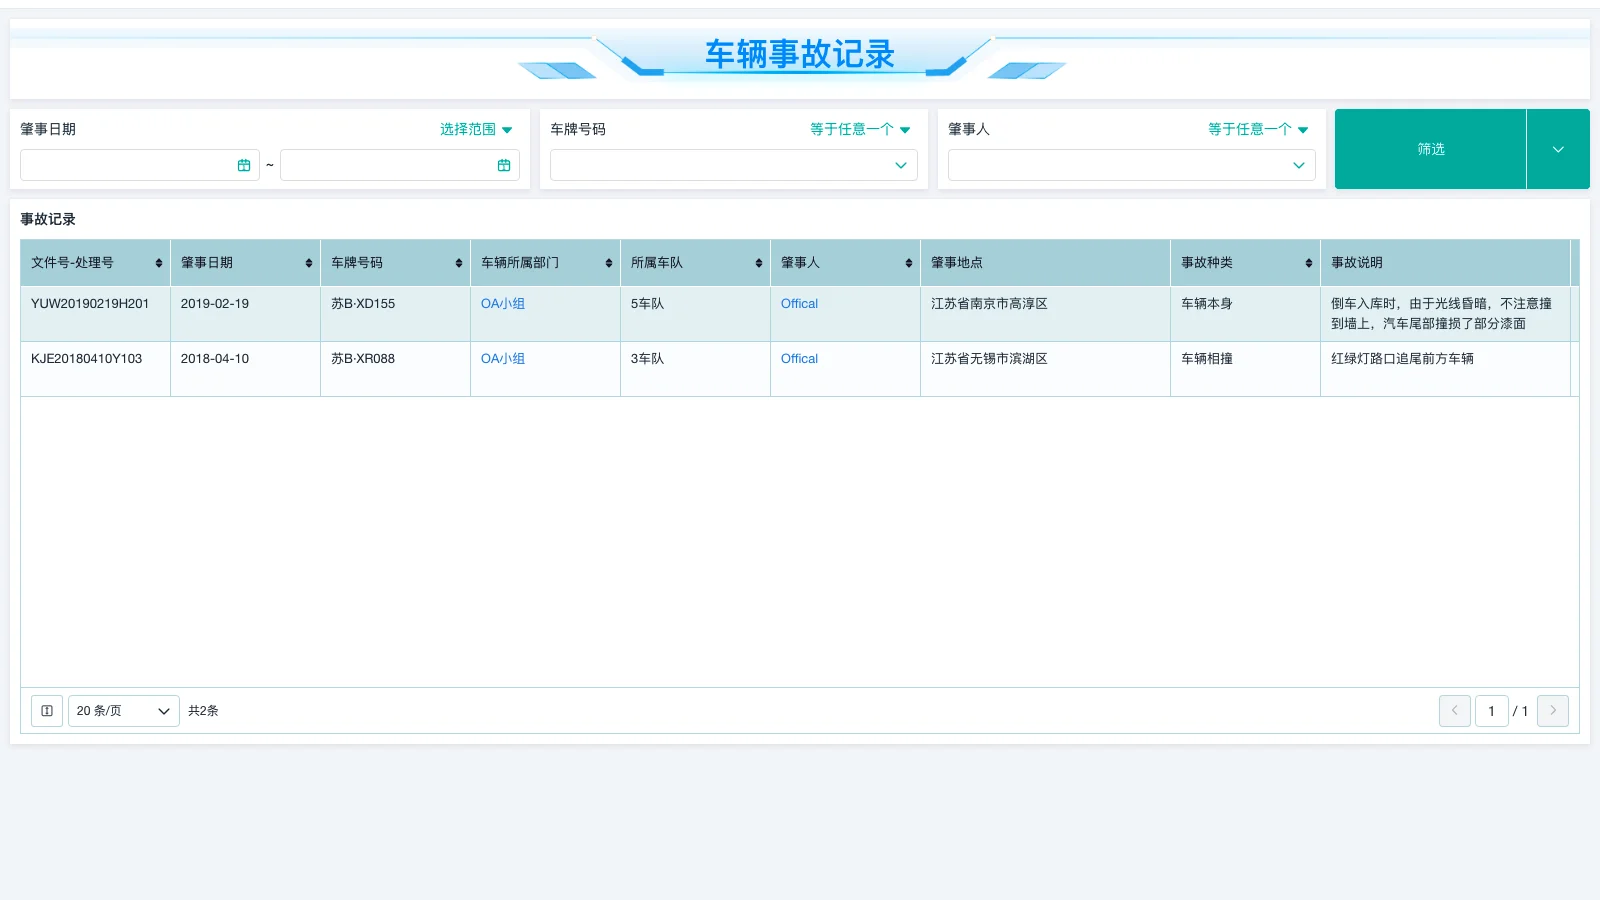The image size is (1600, 900).
Task: Open the 肇事人 等于任意一个 condition dropdown
Action: coord(1256,129)
